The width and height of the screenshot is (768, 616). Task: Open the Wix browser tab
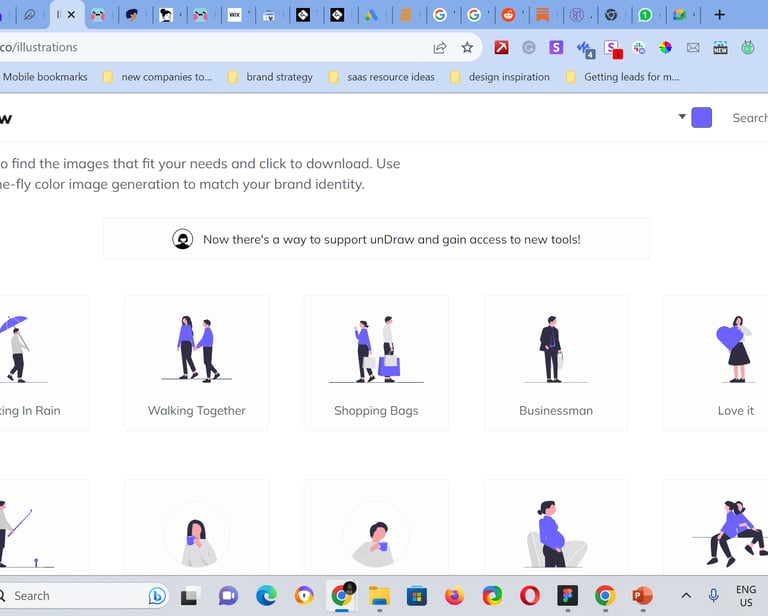coord(235,15)
